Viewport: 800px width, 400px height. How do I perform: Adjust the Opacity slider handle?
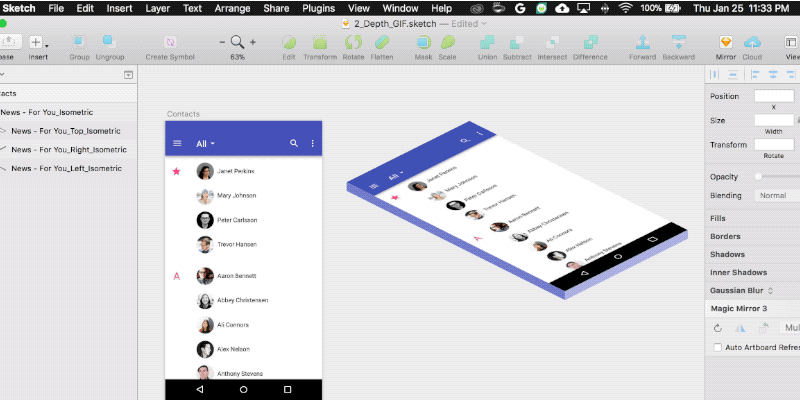click(758, 177)
